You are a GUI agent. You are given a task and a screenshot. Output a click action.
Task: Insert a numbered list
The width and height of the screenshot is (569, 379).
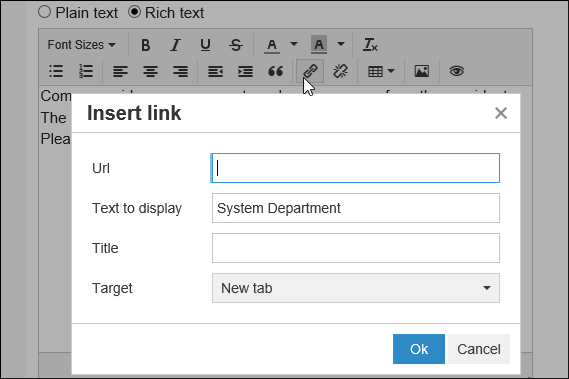86,71
